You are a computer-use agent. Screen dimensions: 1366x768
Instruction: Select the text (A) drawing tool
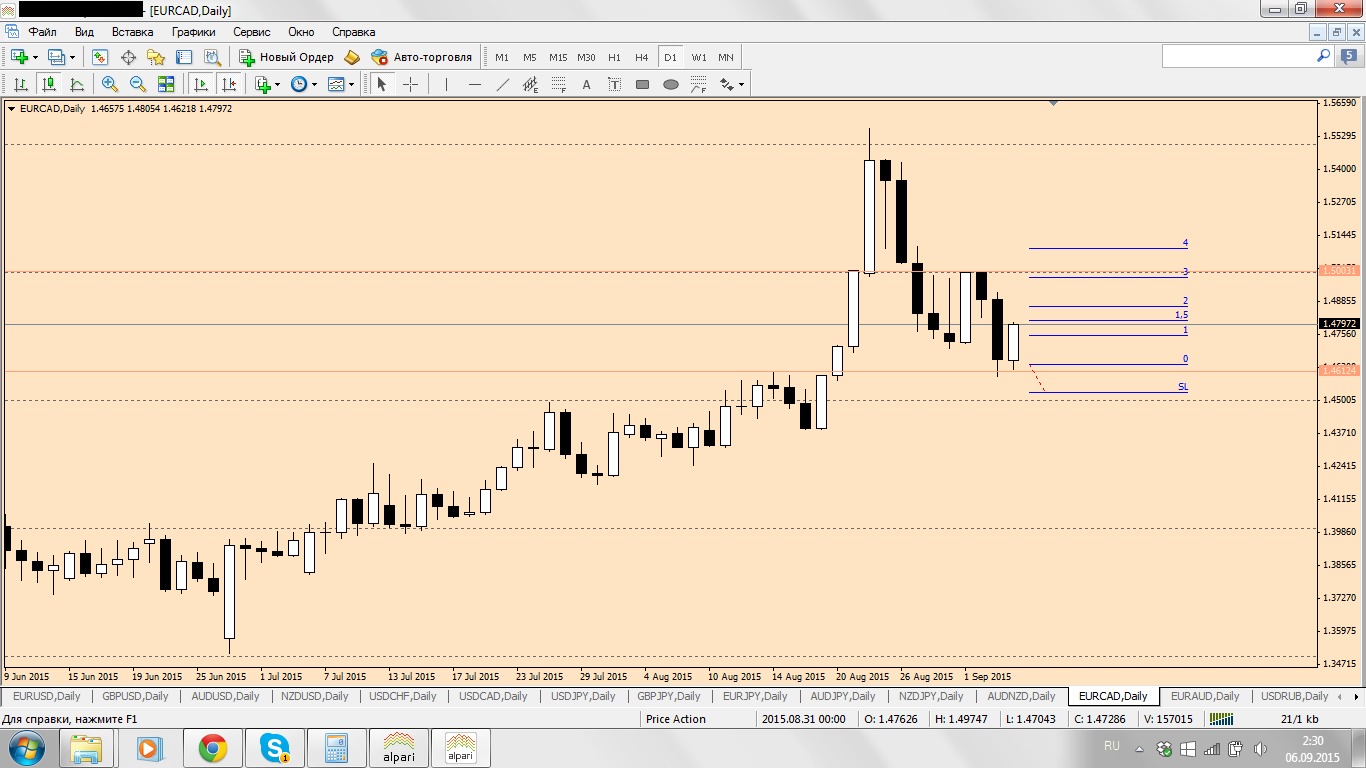pyautogui.click(x=587, y=85)
